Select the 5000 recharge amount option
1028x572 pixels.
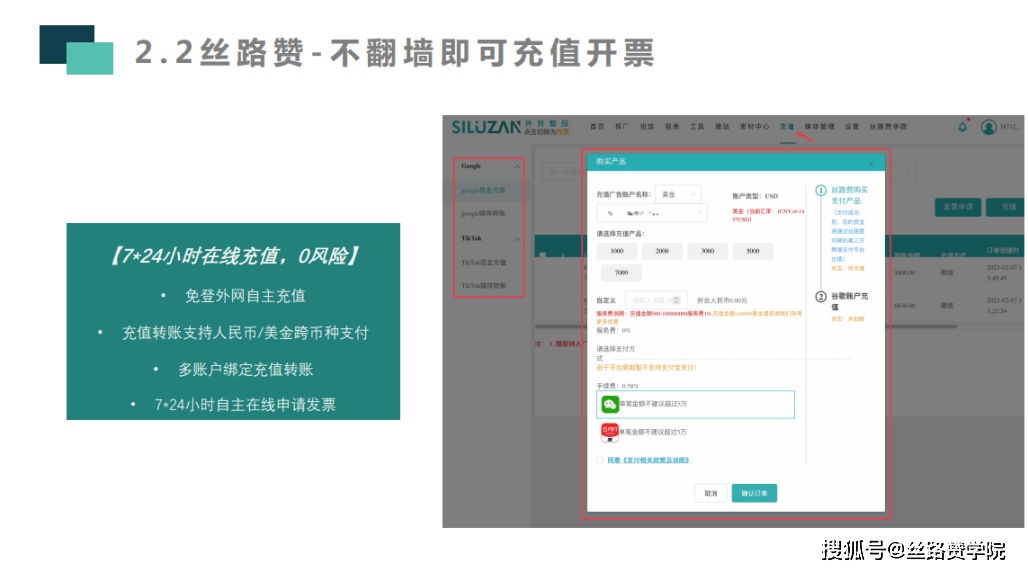(752, 252)
